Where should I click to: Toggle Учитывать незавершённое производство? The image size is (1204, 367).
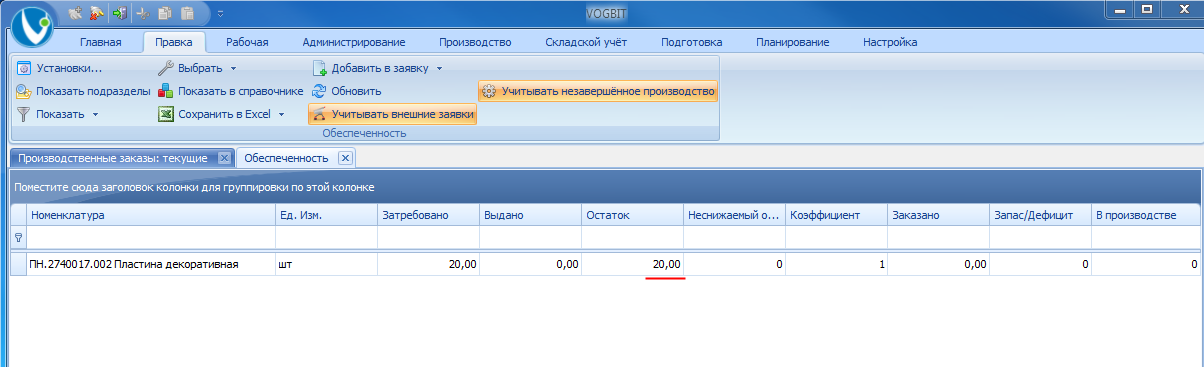[598, 91]
